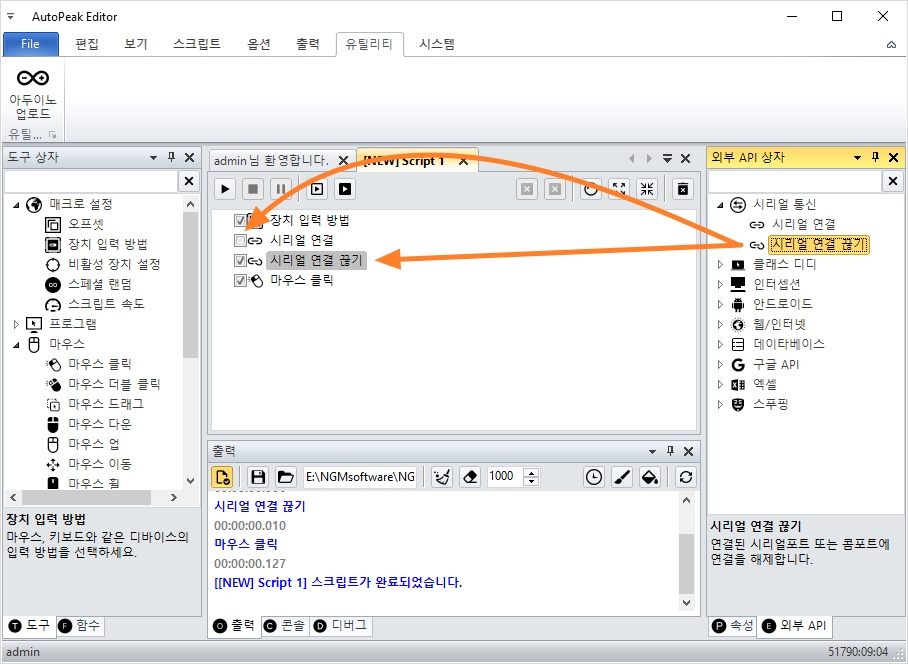This screenshot has height=664, width=908.
Task: Click the log file toggle icon in 출력 toolbar
Action: point(222,477)
